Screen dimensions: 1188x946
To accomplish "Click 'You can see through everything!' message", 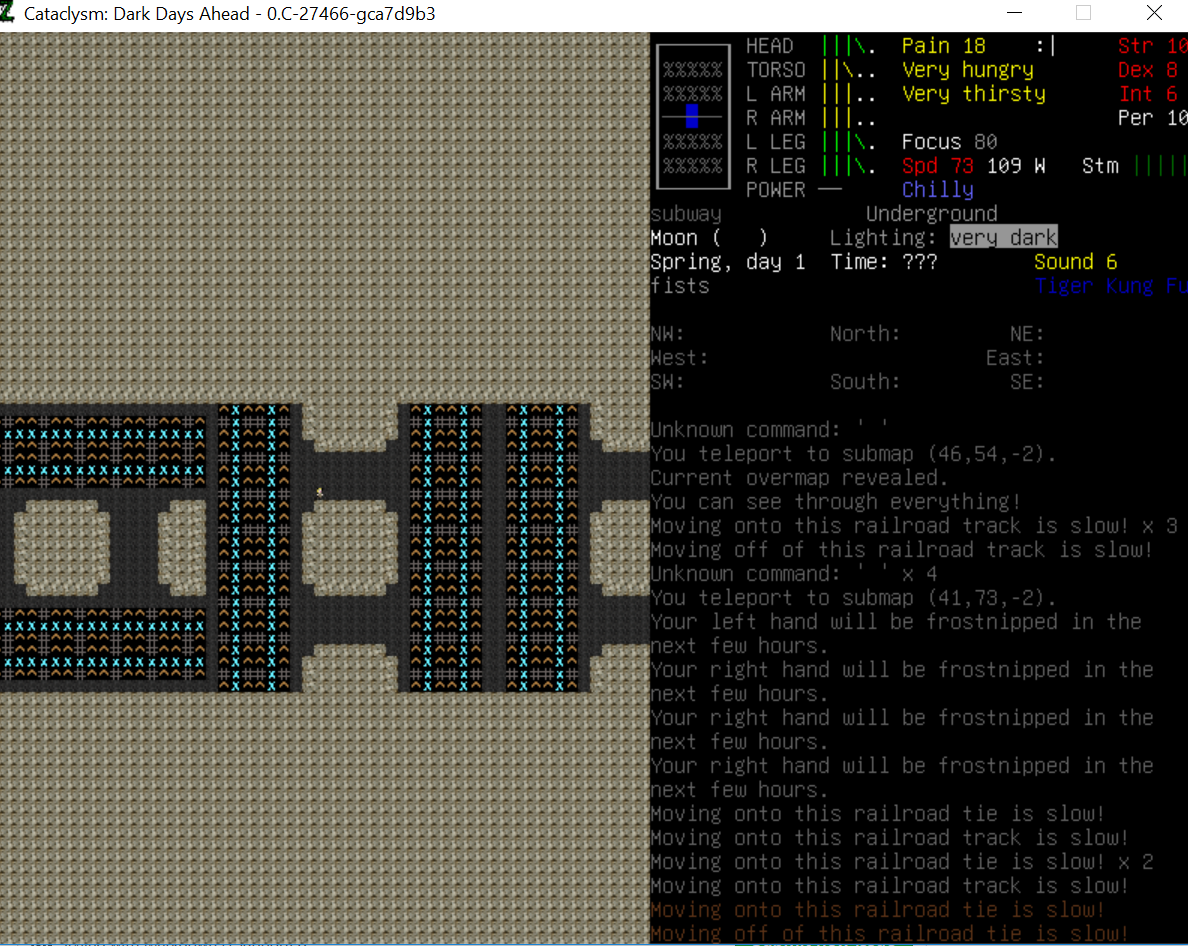I will click(x=836, y=501).
